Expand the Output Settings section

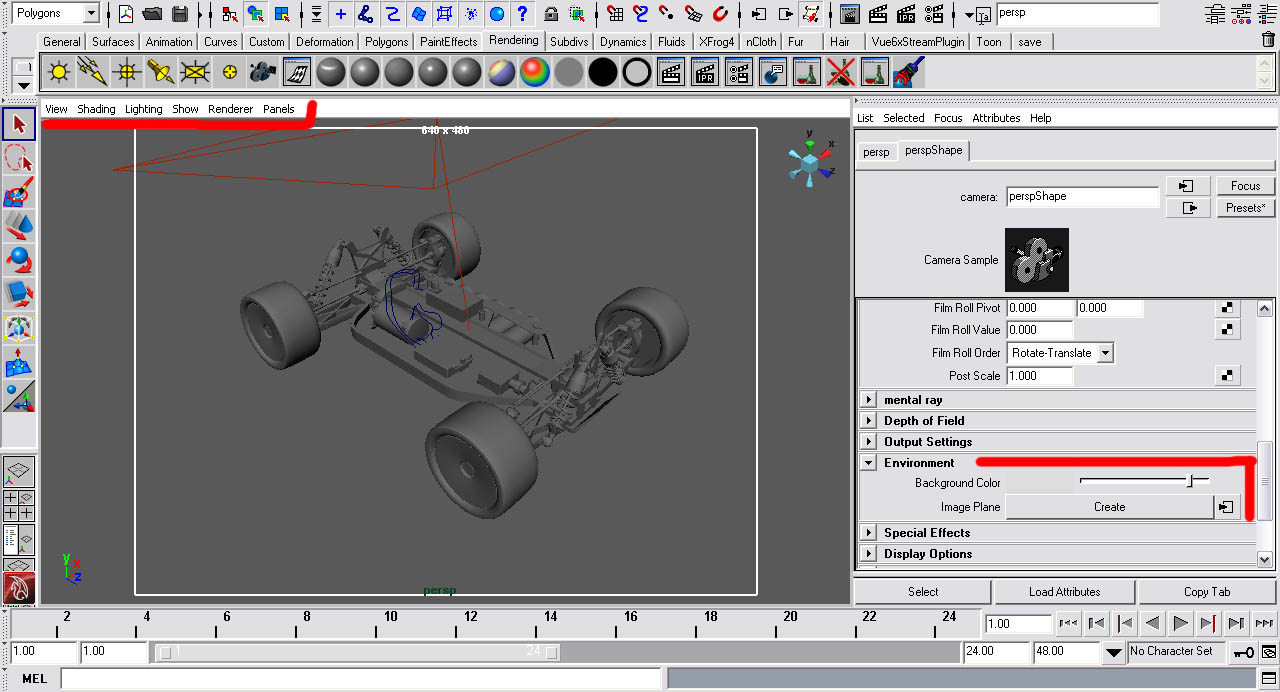870,442
